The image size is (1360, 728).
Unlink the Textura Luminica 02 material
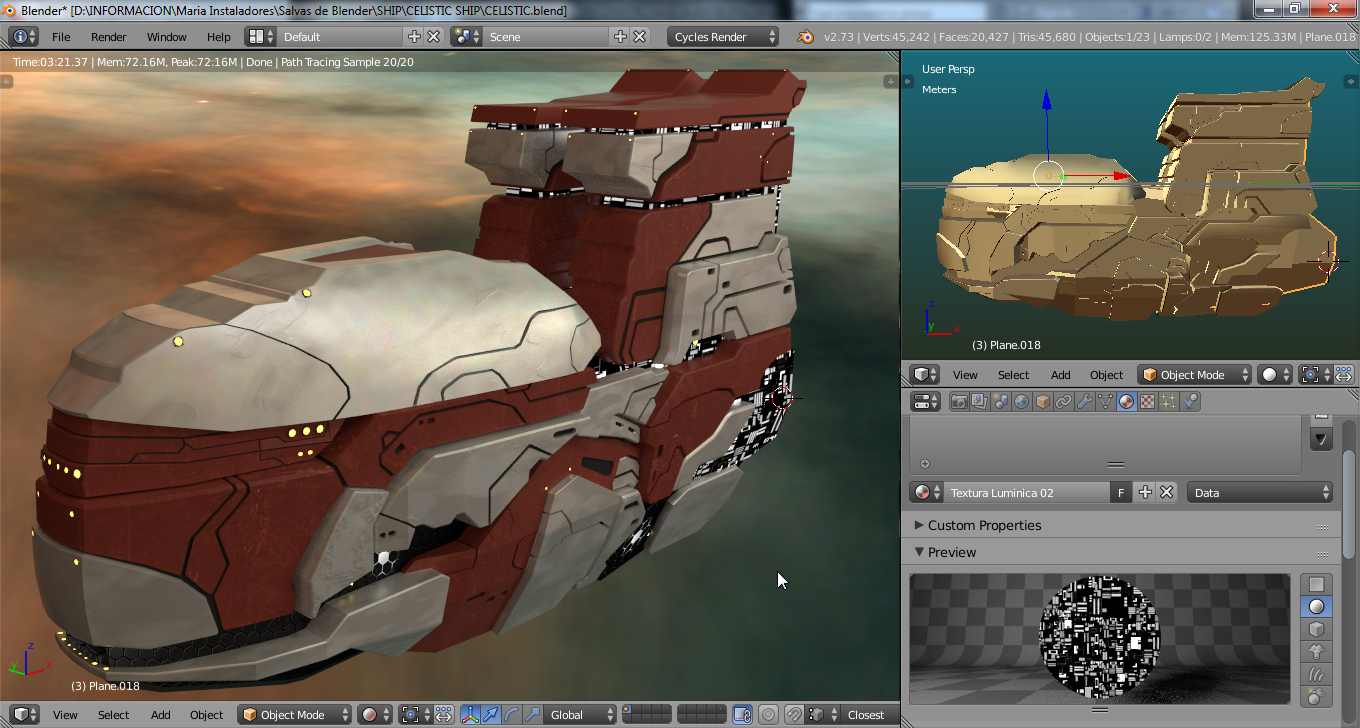coord(1166,493)
